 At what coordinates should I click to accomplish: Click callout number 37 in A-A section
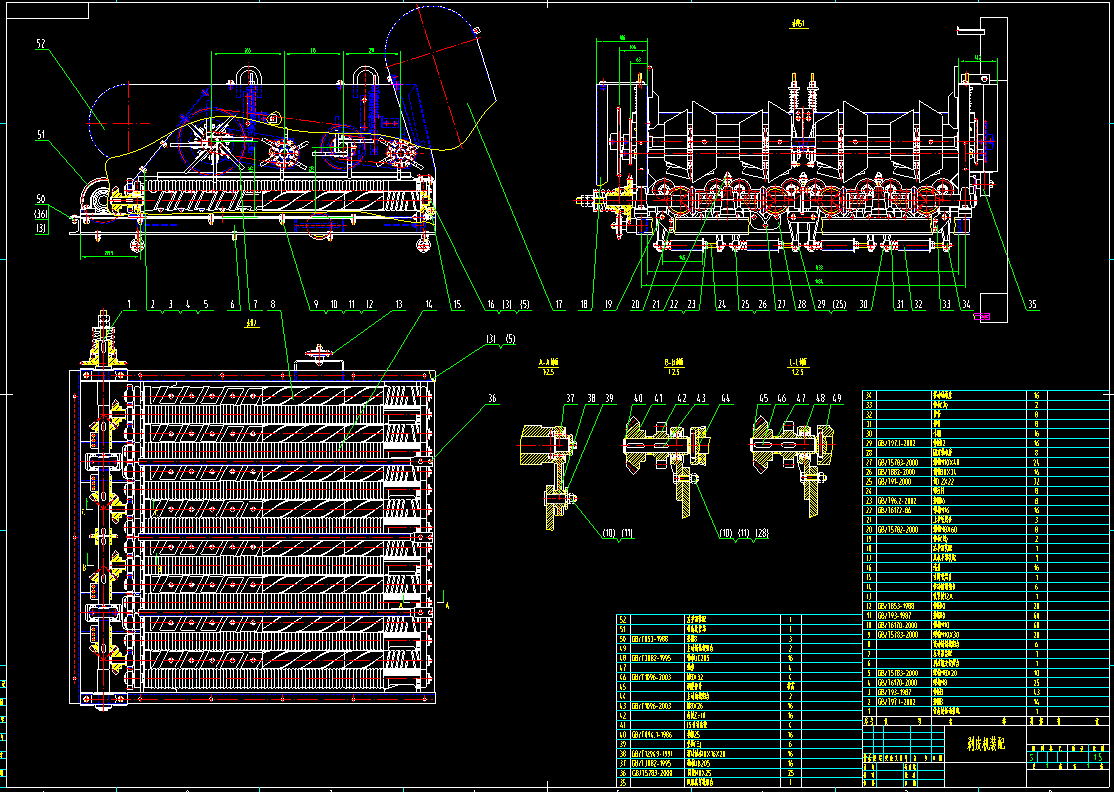coord(571,399)
